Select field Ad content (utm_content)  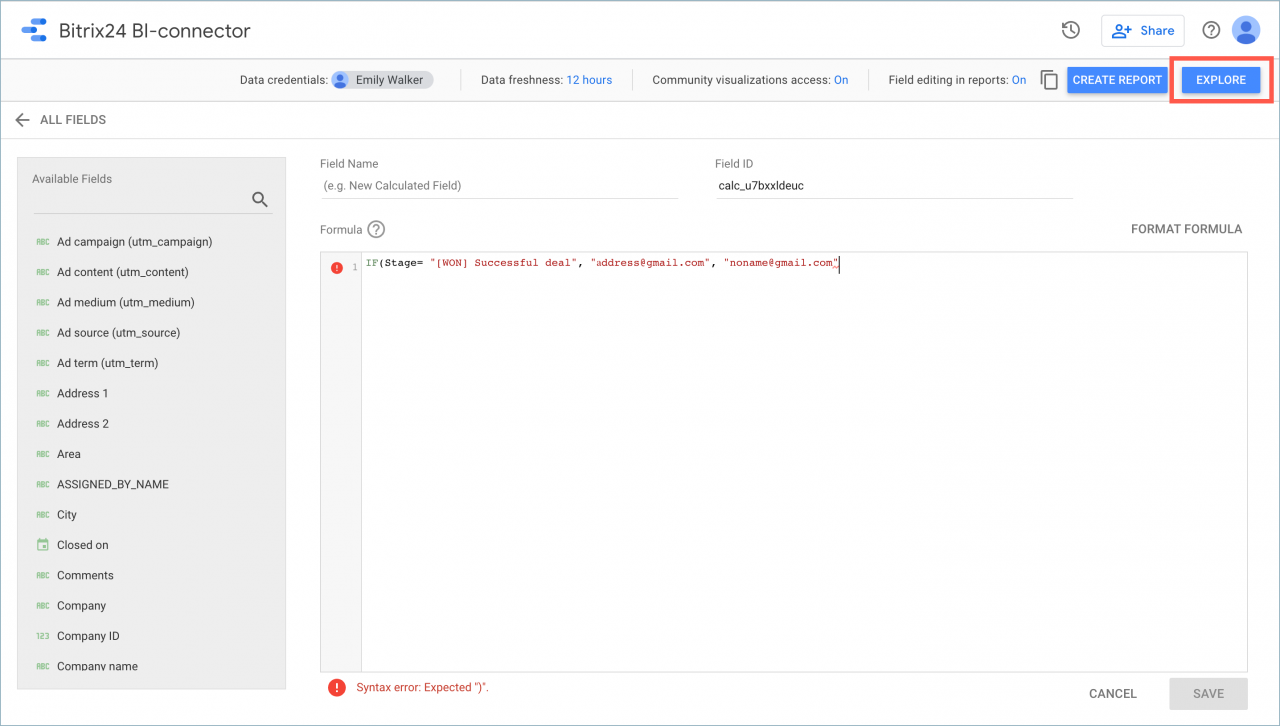tap(122, 272)
